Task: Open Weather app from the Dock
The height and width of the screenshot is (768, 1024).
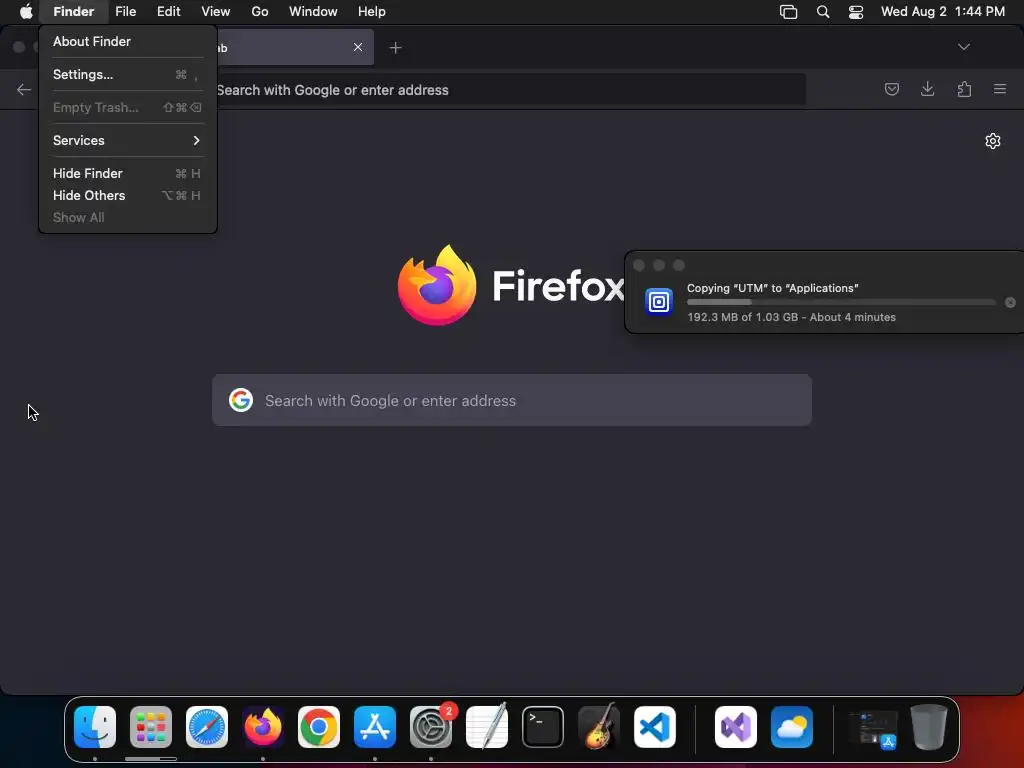Action: click(x=792, y=727)
